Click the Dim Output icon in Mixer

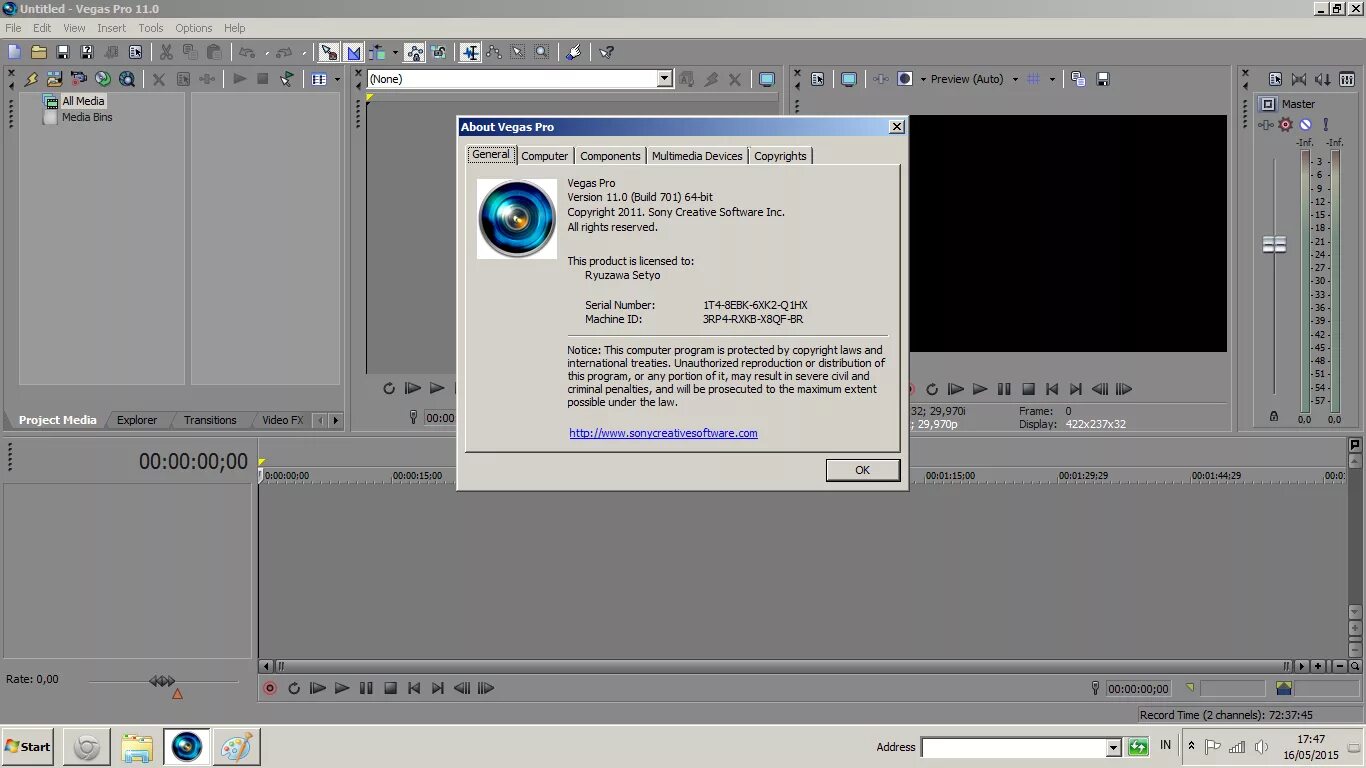1323,79
